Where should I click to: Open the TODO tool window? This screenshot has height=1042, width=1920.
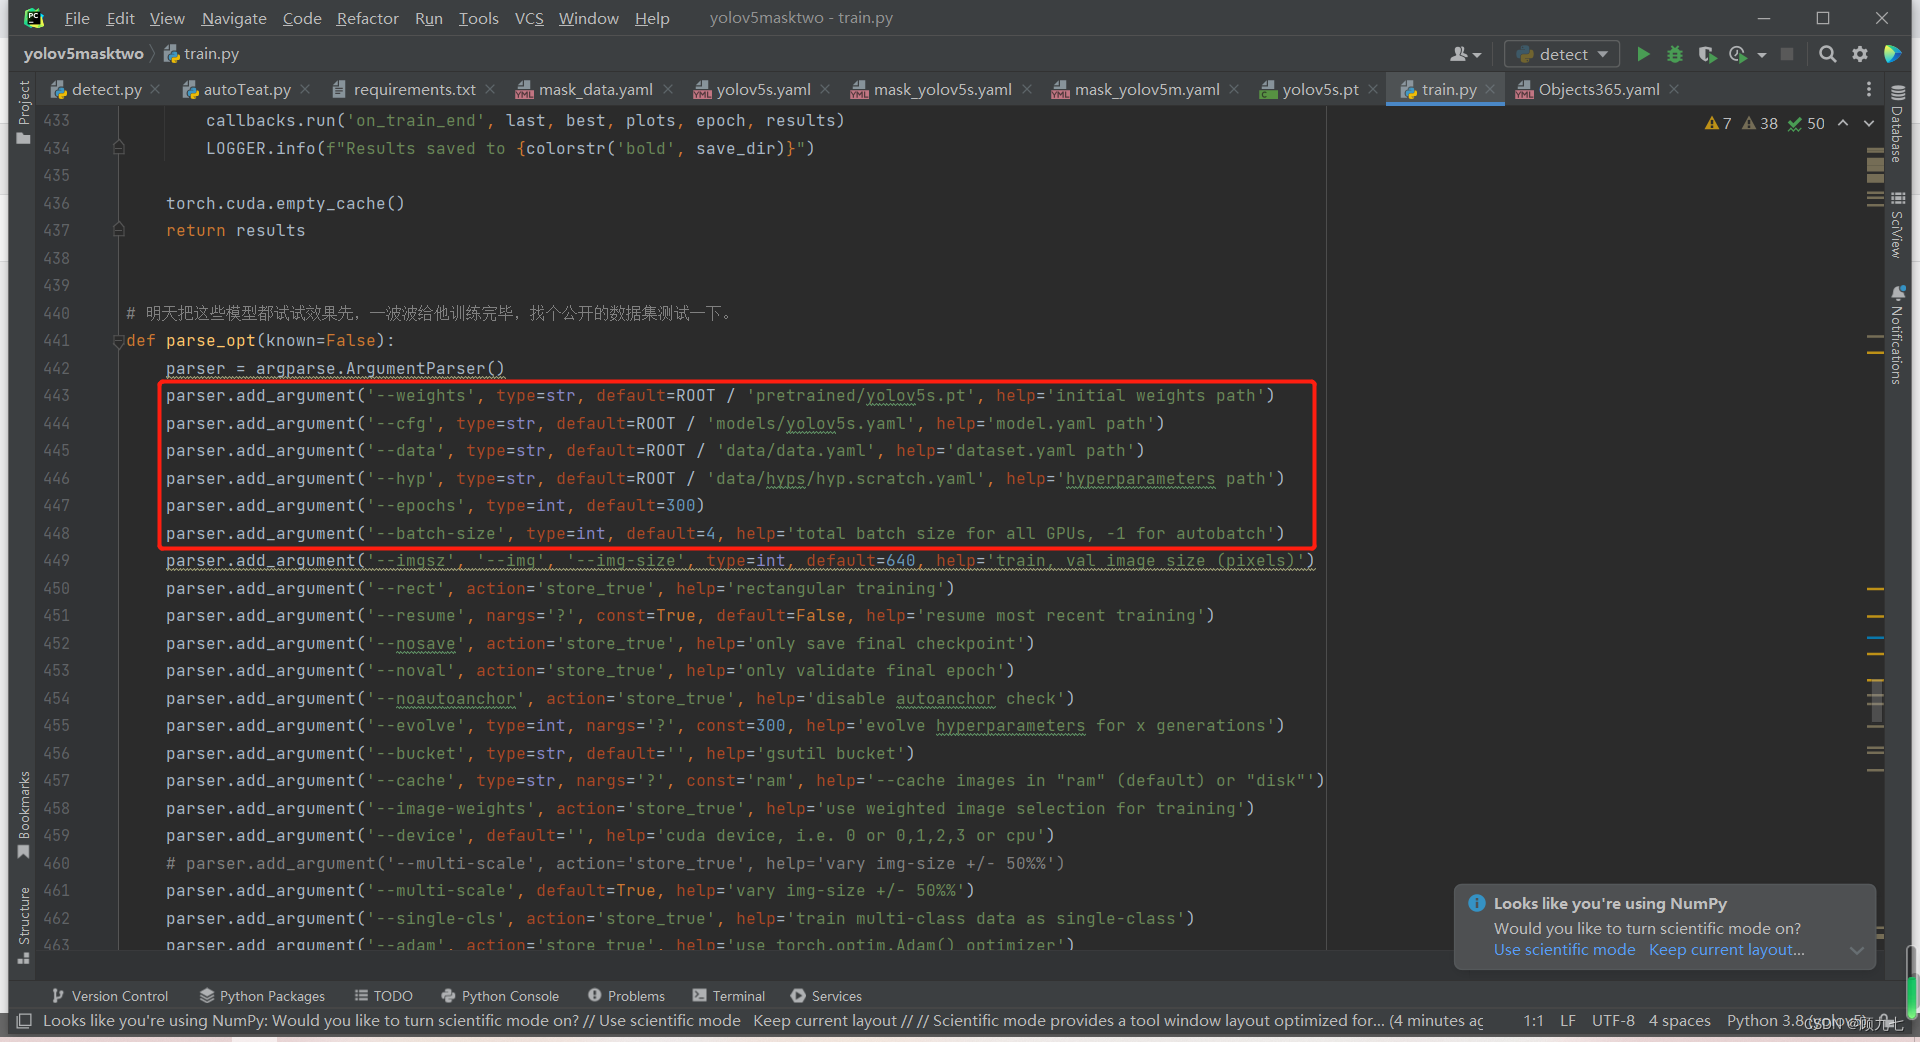384,996
